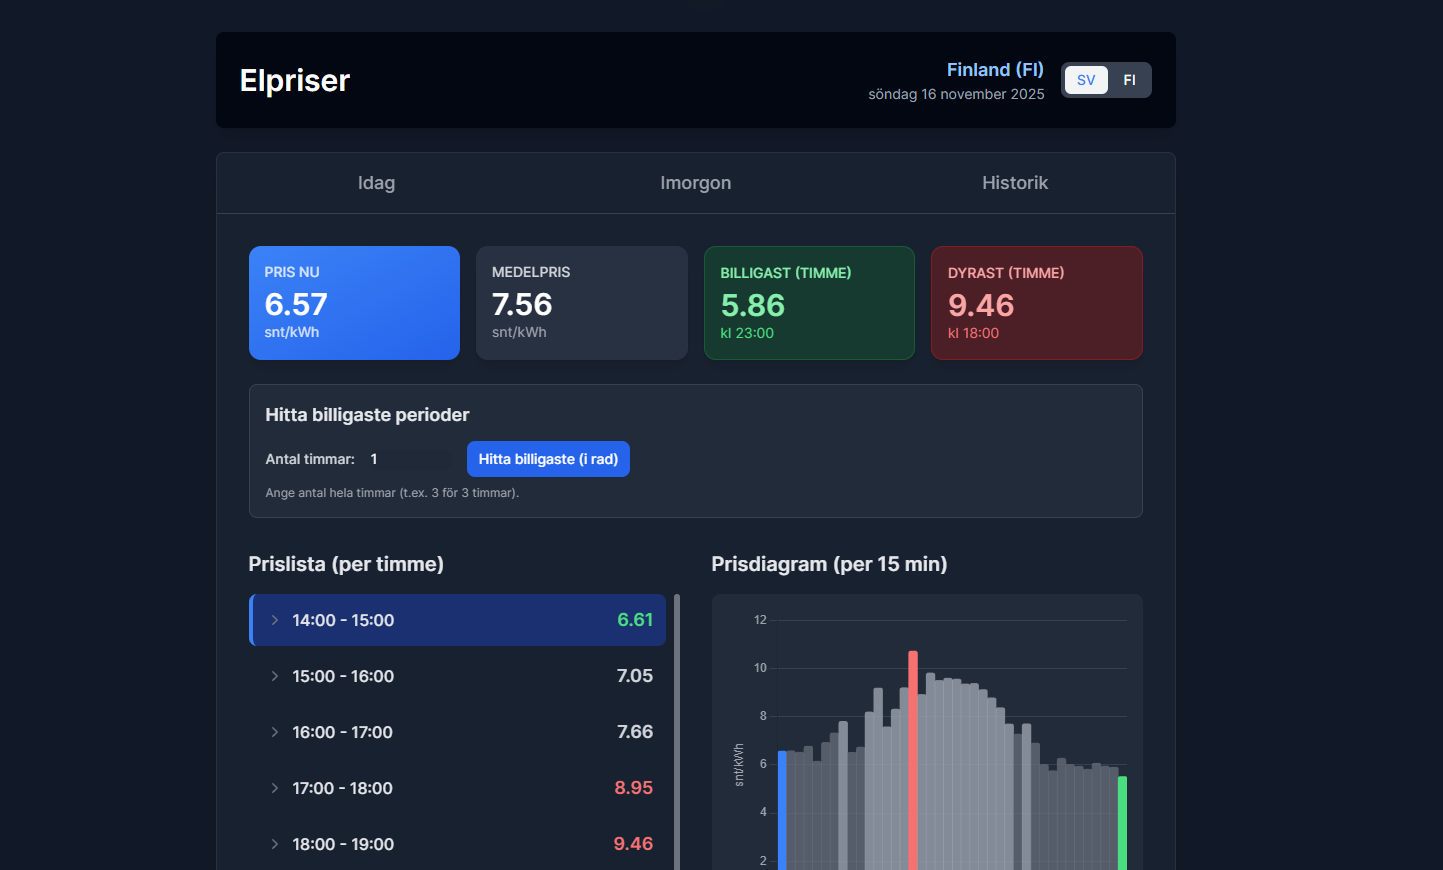Viewport: 1443px width, 870px height.
Task: Click the Hitta billigaste (i rad) button
Action: coord(548,459)
